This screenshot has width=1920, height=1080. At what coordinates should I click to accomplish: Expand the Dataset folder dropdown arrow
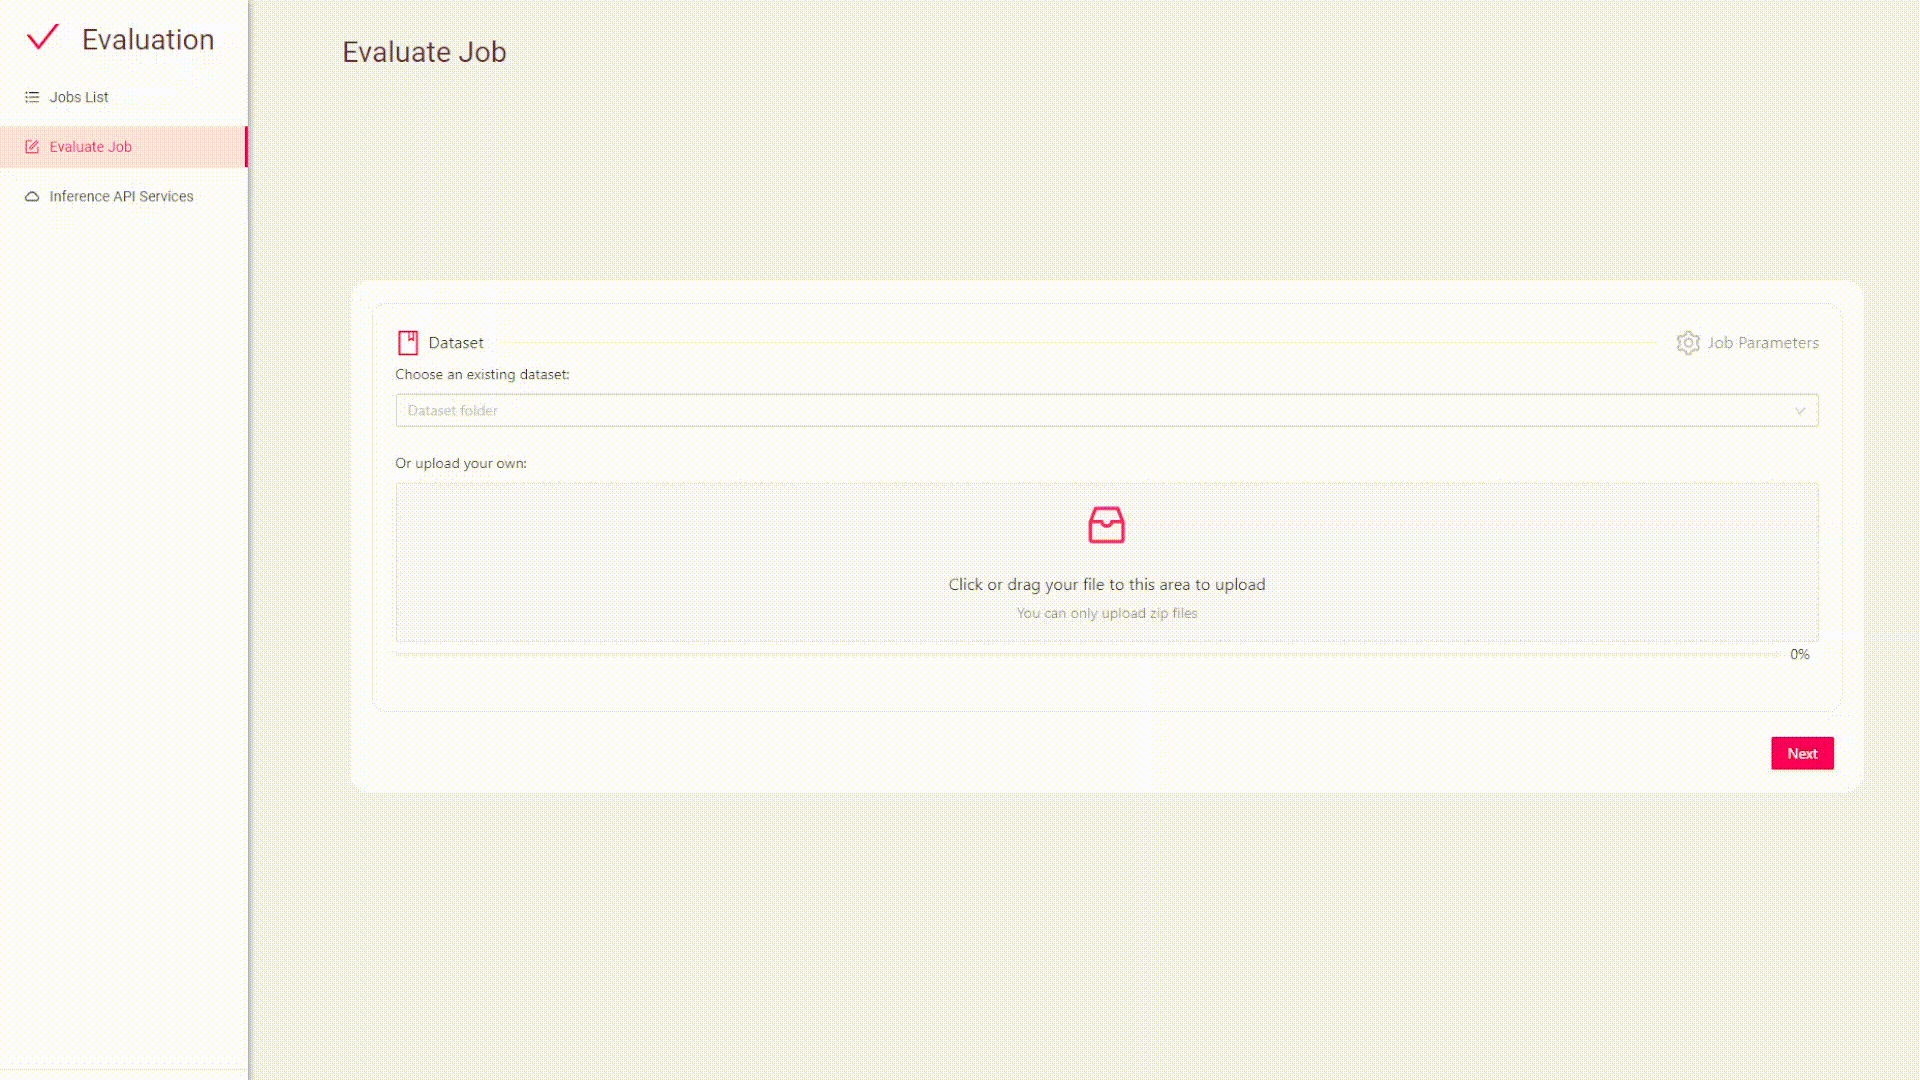tap(1800, 411)
